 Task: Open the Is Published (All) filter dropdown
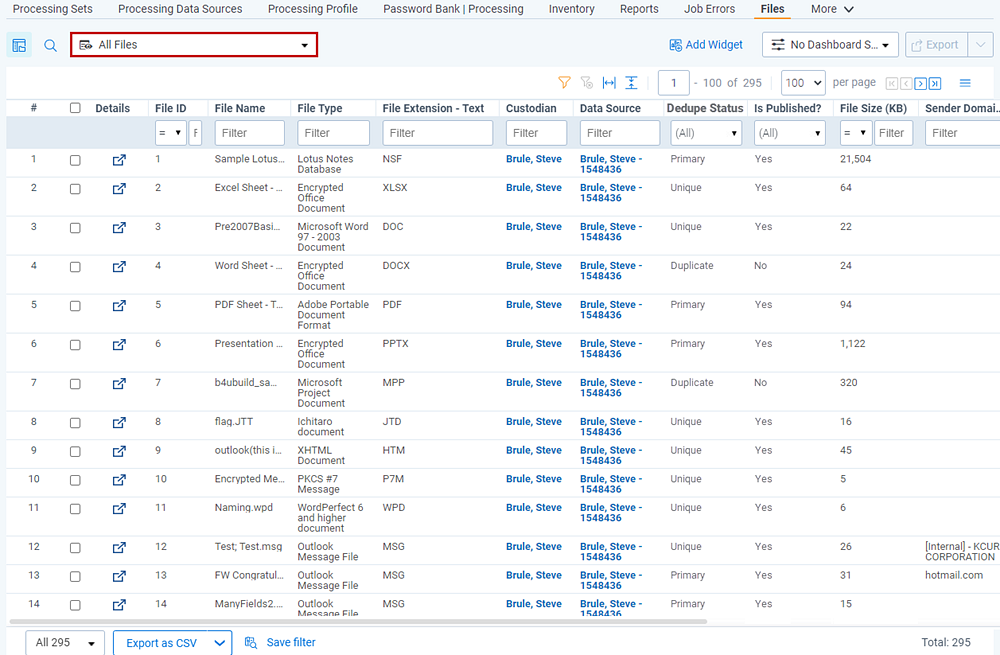click(x=790, y=133)
